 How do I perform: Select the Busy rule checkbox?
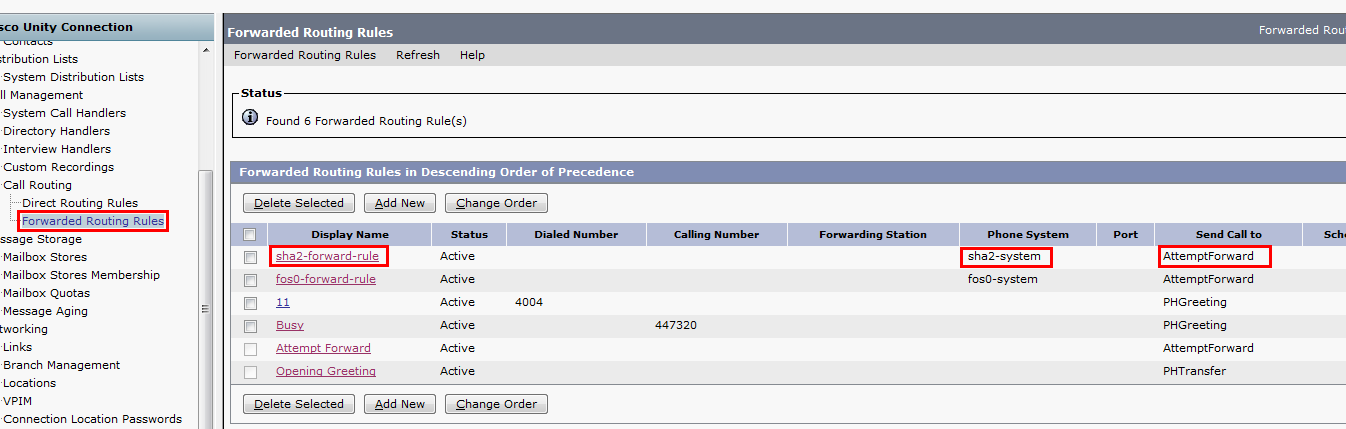[x=250, y=326]
